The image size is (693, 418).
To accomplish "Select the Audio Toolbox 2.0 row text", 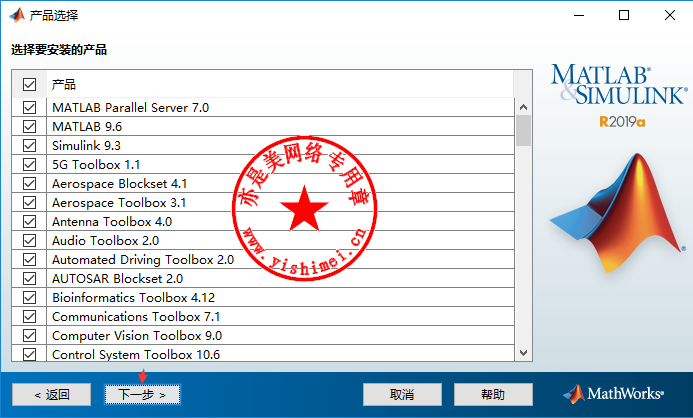I will coord(106,240).
